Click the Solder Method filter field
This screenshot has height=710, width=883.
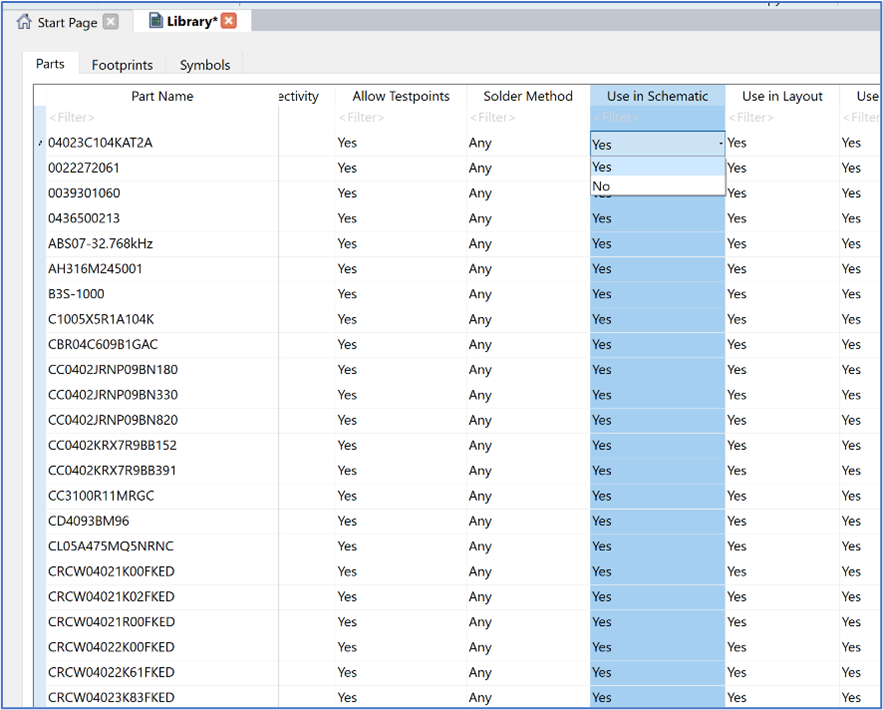pos(527,118)
